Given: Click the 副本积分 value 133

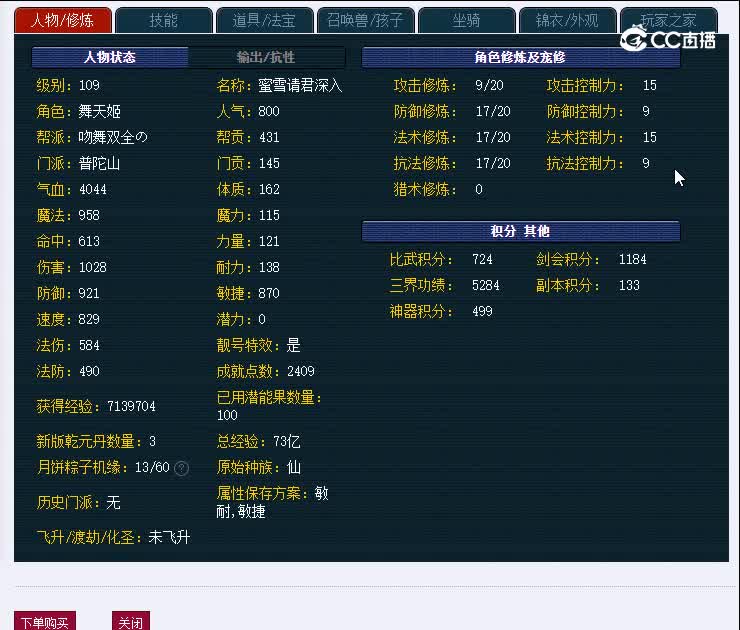Looking at the screenshot, I should point(629,285).
